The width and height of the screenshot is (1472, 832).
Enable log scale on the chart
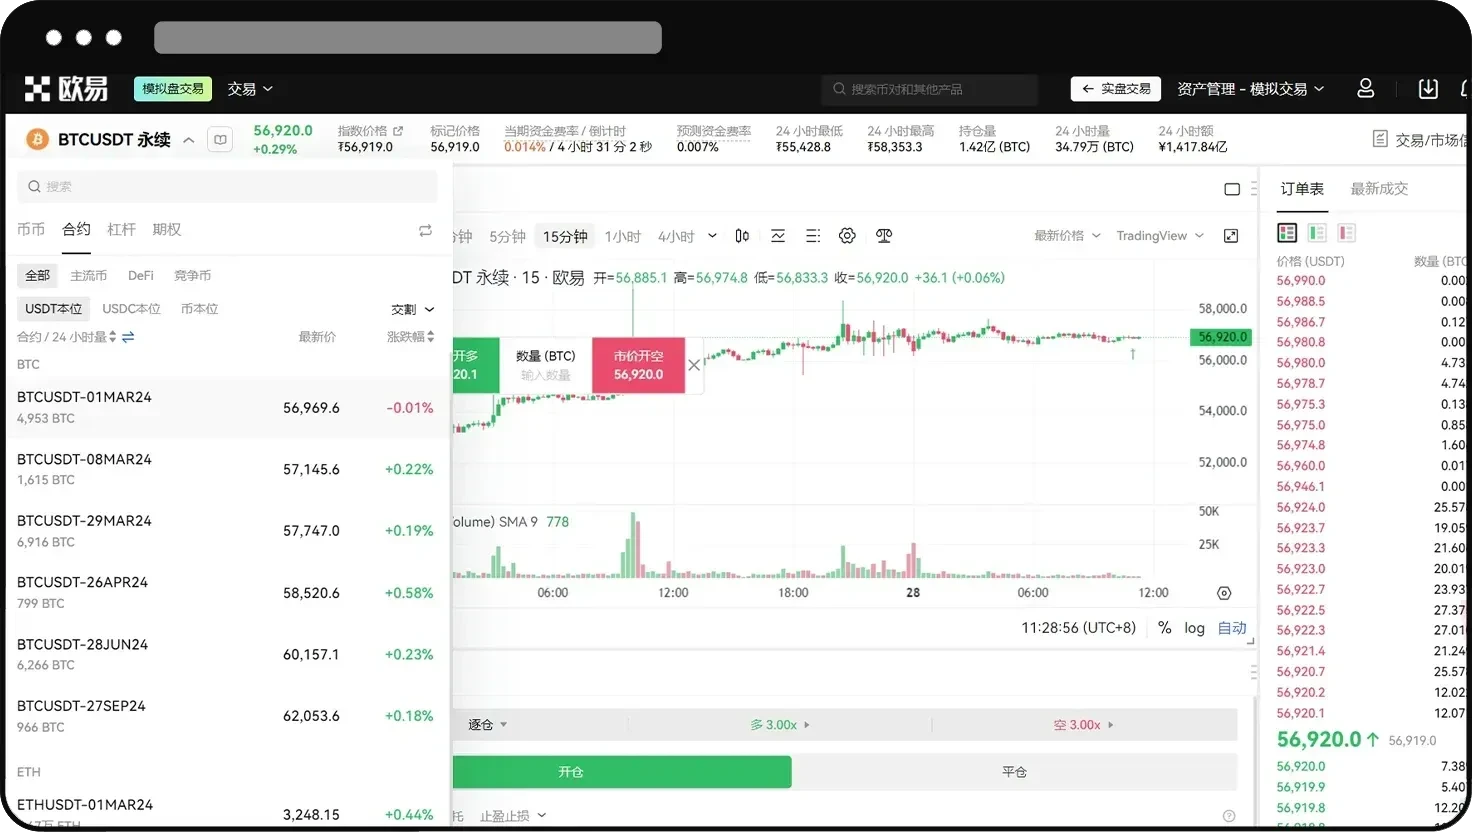[x=1194, y=628]
